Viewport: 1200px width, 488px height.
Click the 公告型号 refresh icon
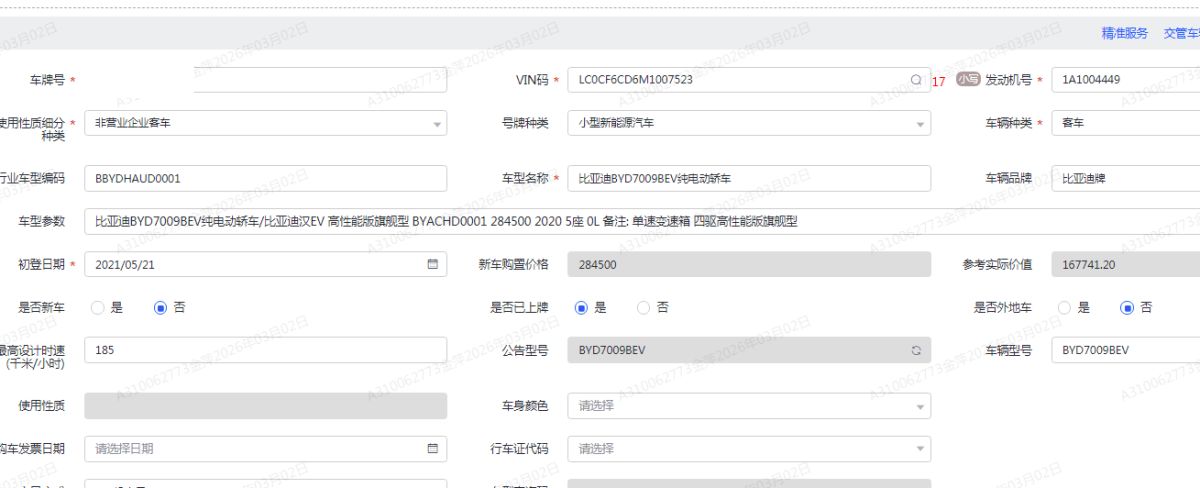pos(915,350)
